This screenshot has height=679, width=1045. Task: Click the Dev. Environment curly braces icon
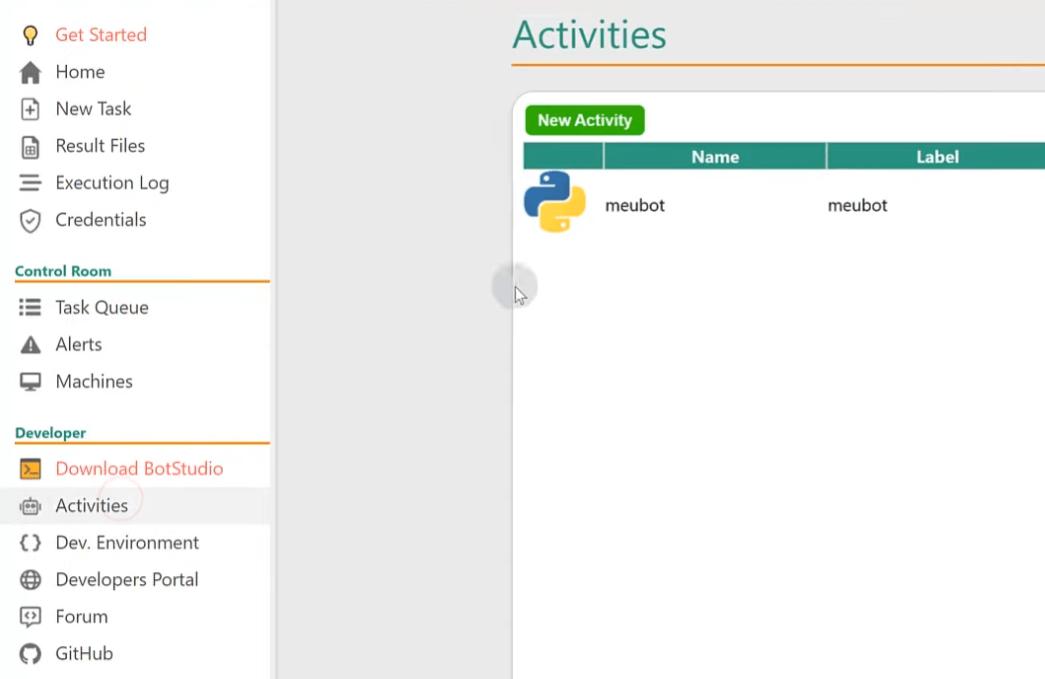30,543
